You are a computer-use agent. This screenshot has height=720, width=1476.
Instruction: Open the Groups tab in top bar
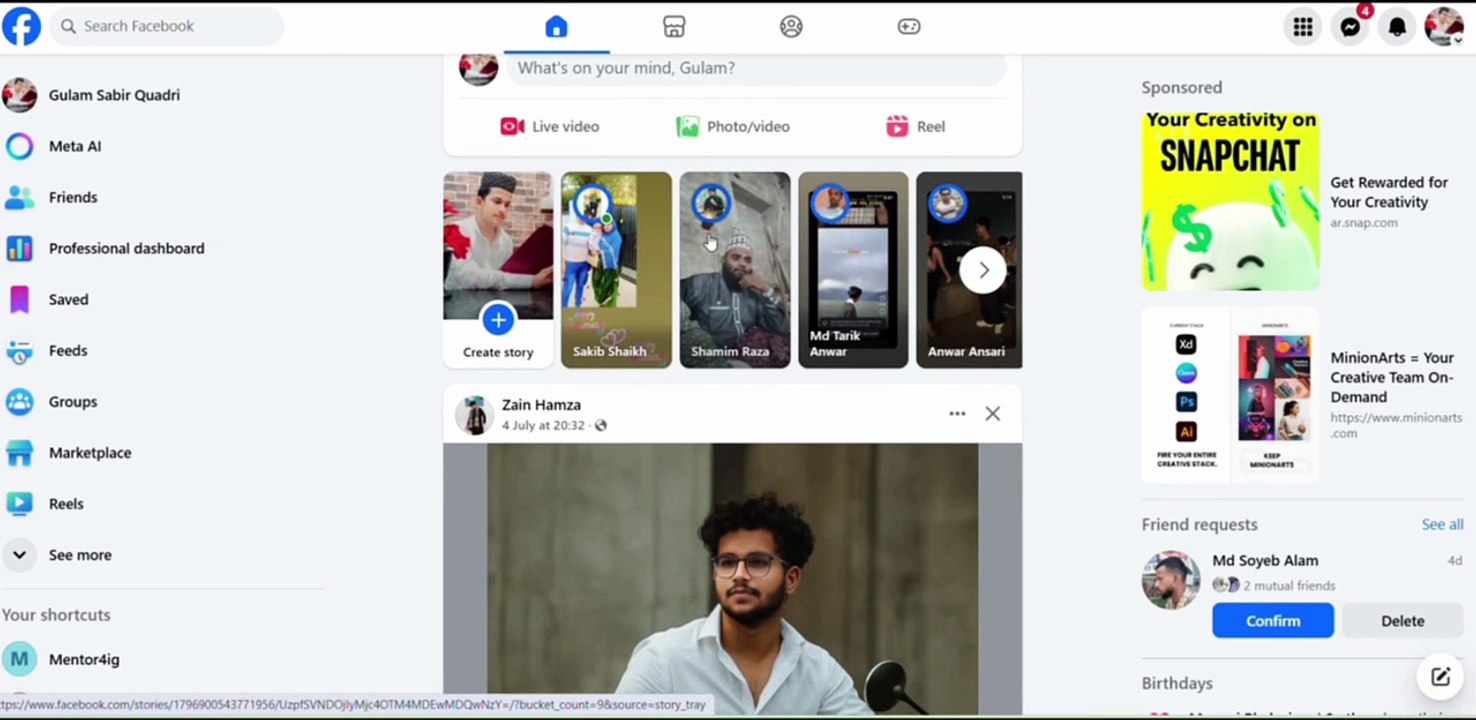791,27
